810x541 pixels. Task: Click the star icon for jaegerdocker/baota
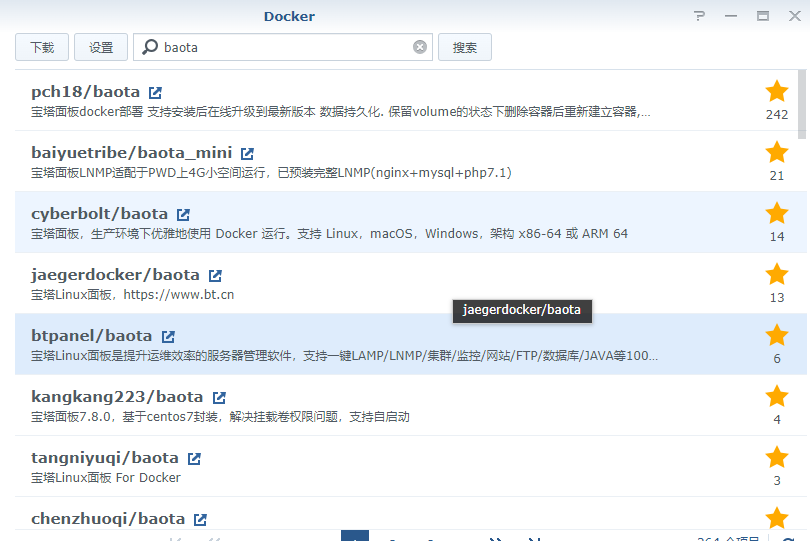click(x=776, y=274)
